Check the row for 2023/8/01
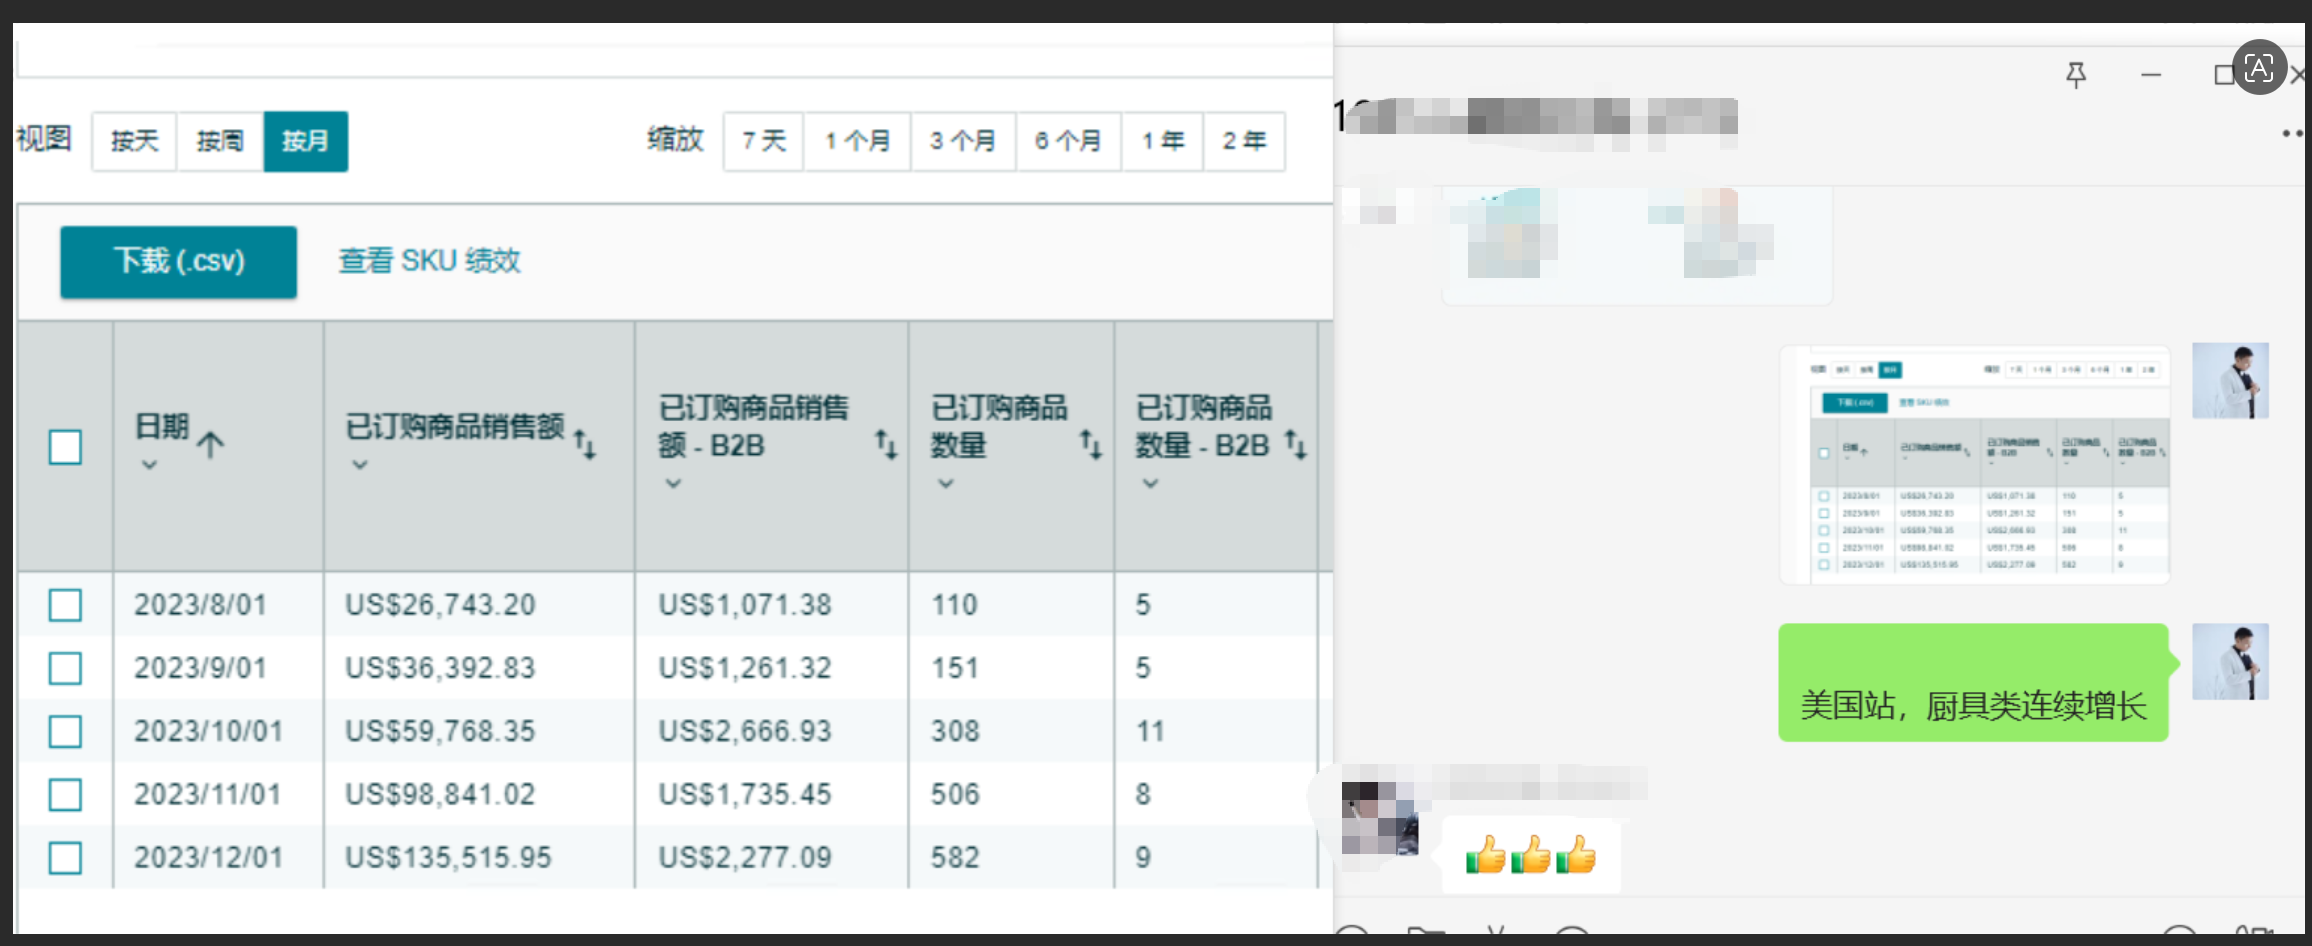 pyautogui.click(x=65, y=605)
